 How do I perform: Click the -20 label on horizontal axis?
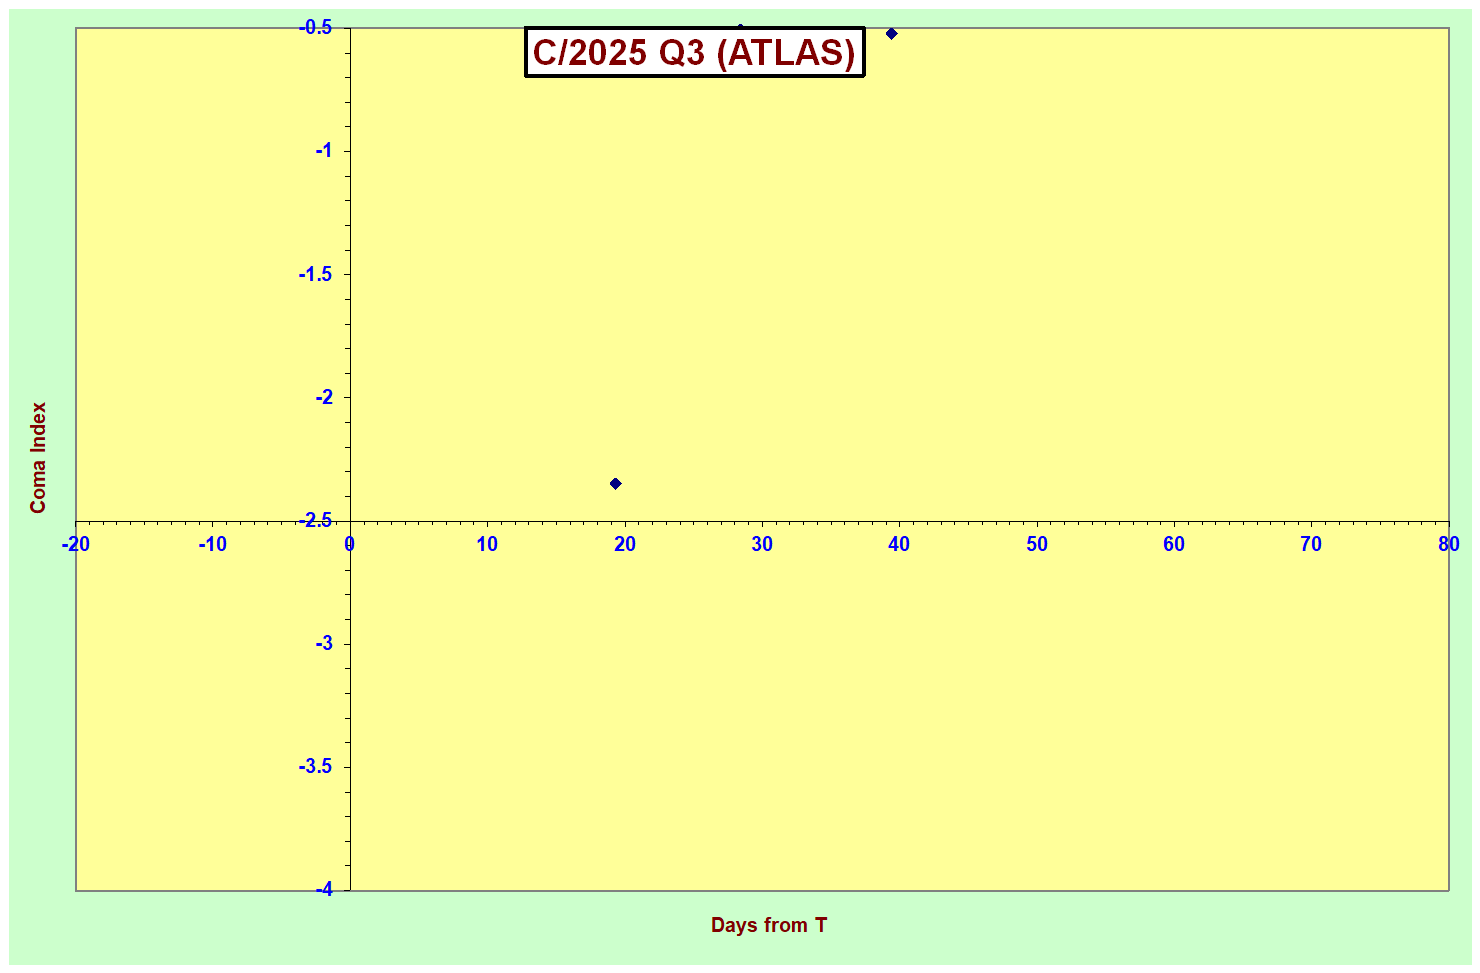[75, 544]
